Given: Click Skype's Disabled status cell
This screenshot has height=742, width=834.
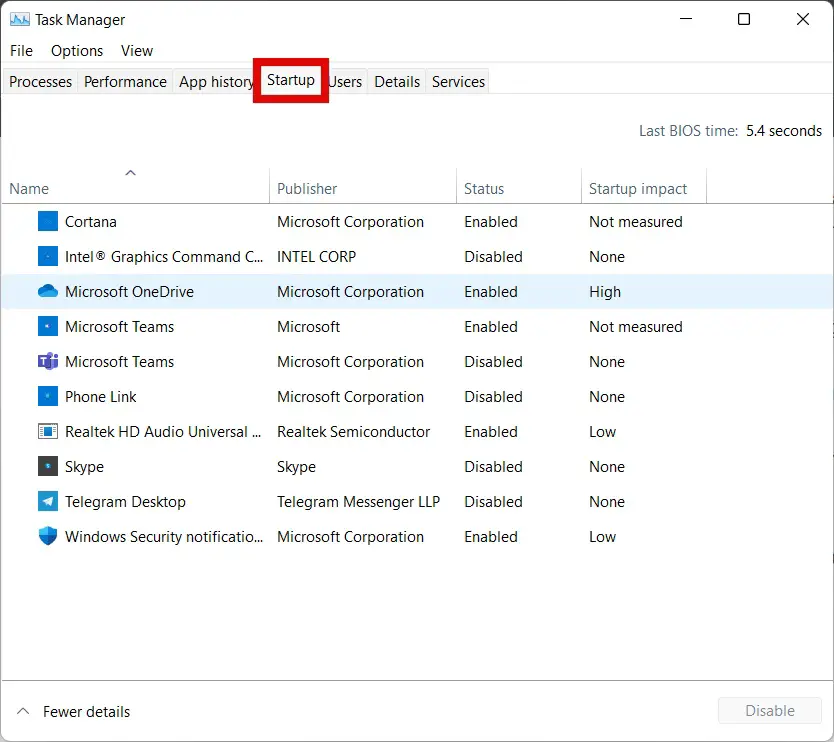Looking at the screenshot, I should pyautogui.click(x=493, y=466).
